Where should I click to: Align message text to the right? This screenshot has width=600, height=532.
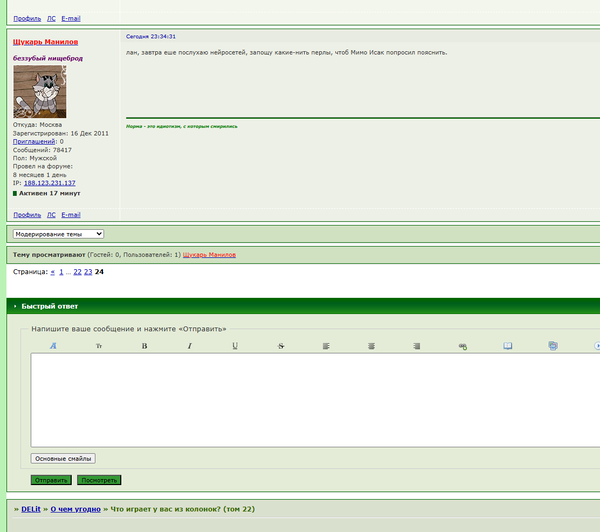point(417,346)
